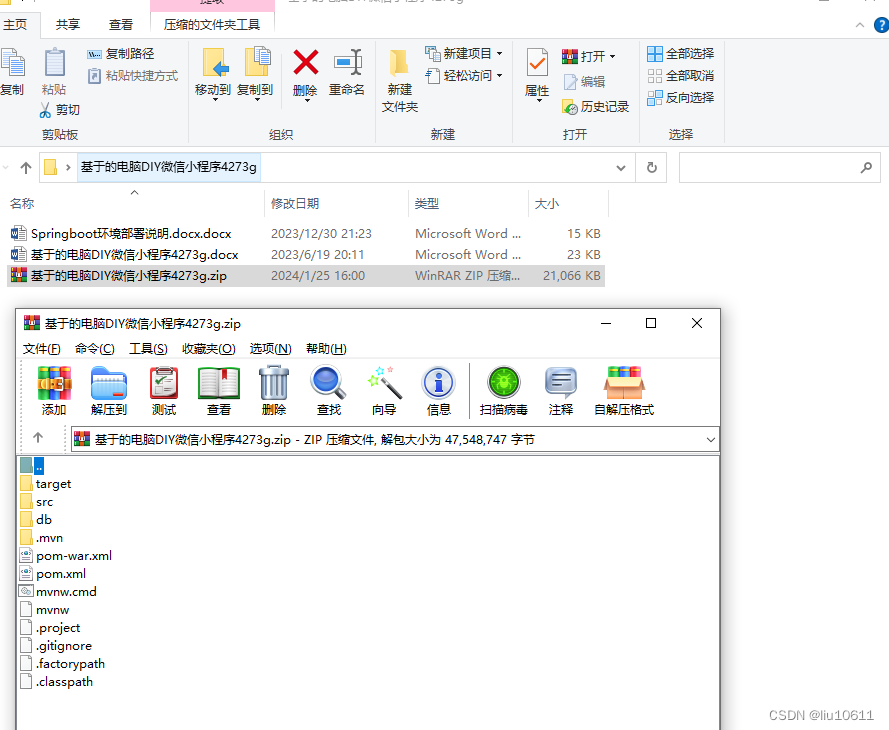Image resolution: width=889 pixels, height=730 pixels.
Task: Open WinRAR Help (帮助) menu
Action: click(326, 349)
